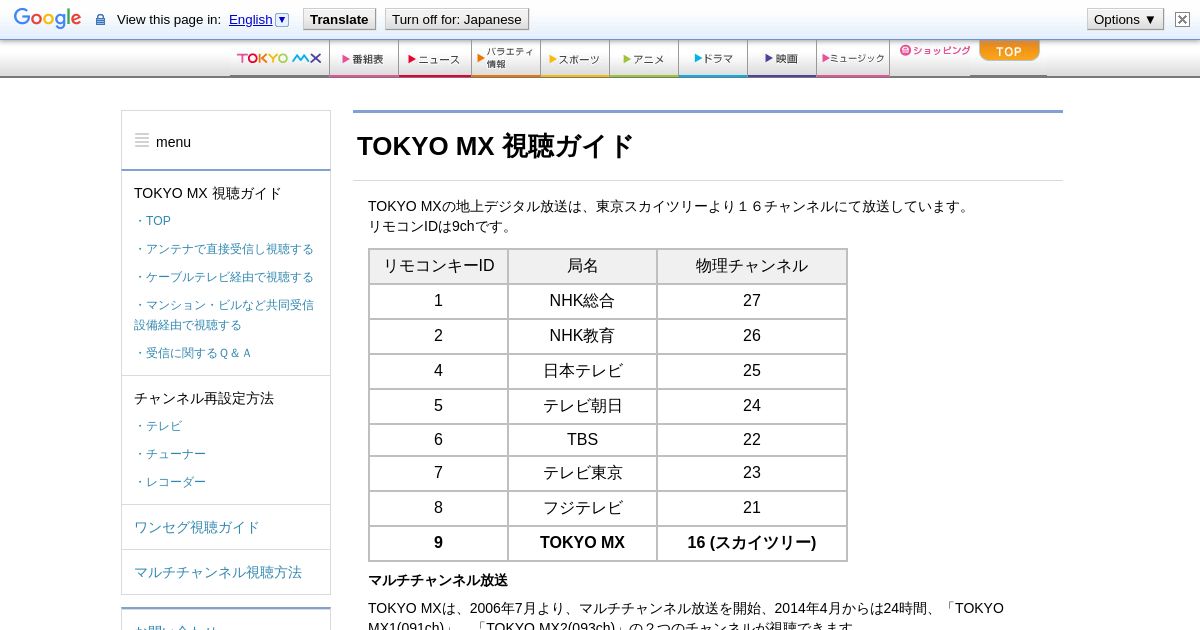Click the 物理チャンネル table header

coord(752,266)
